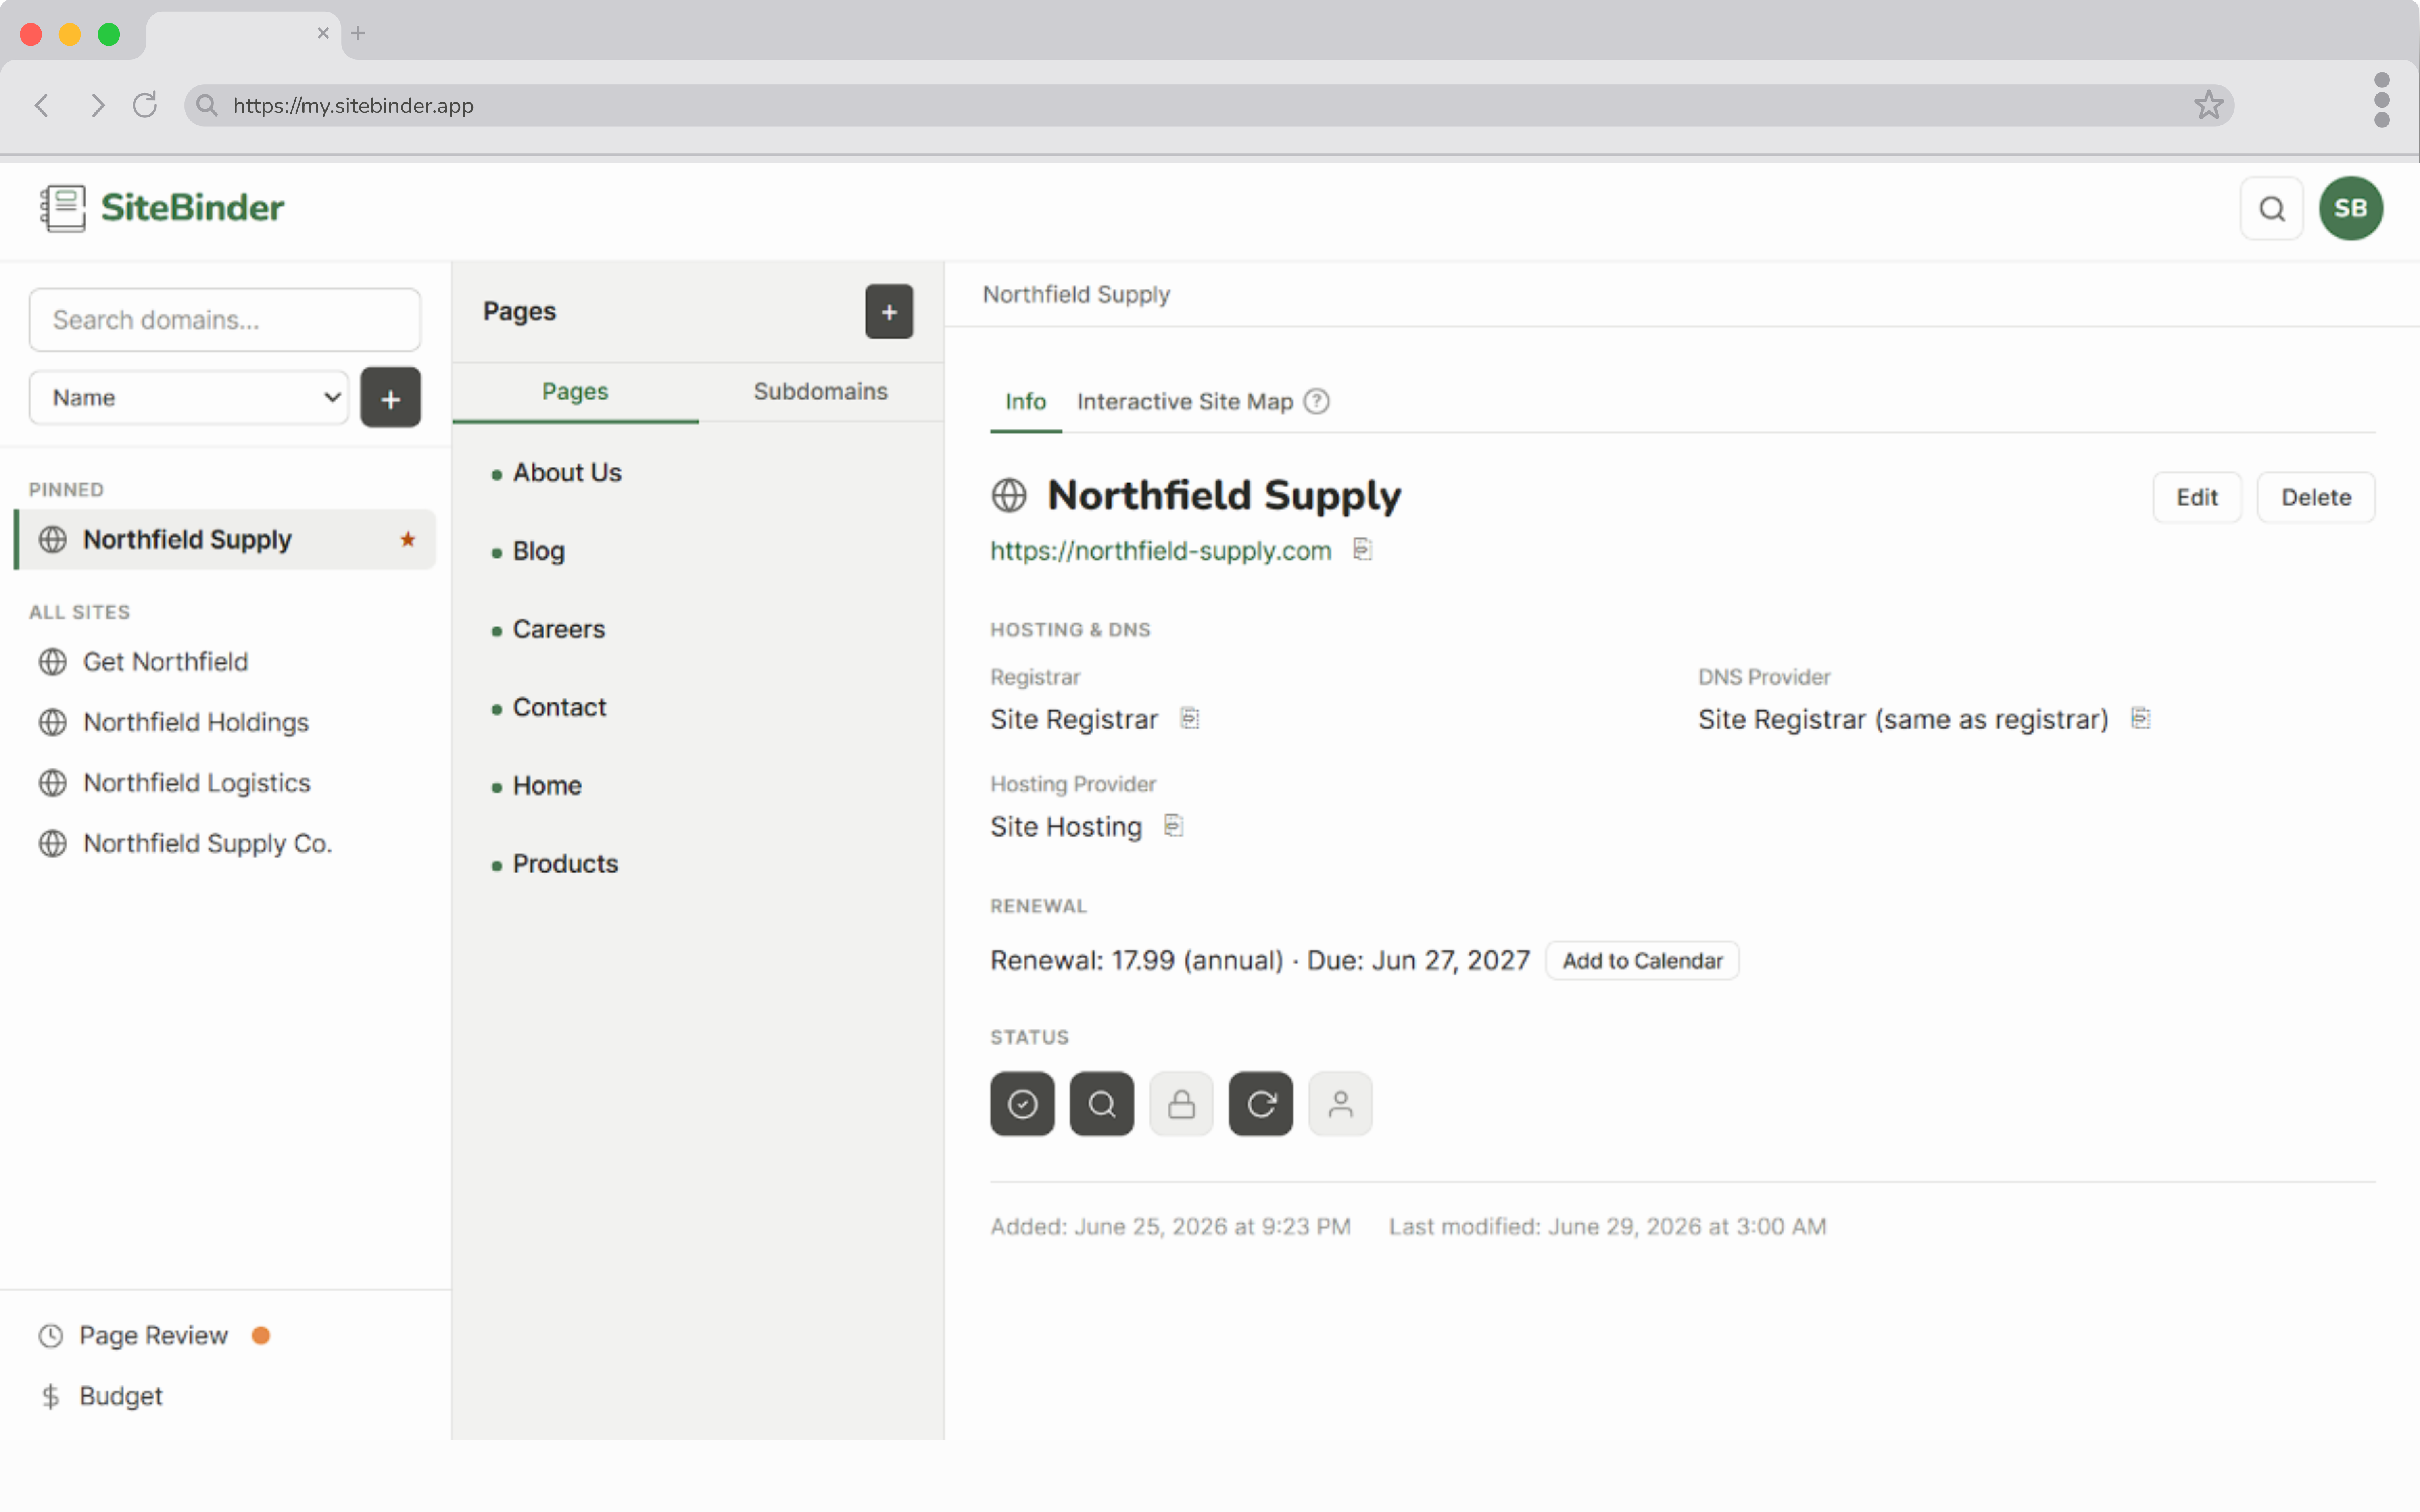The width and height of the screenshot is (2420, 1512).
Task: Close the current browser tab
Action: (323, 33)
